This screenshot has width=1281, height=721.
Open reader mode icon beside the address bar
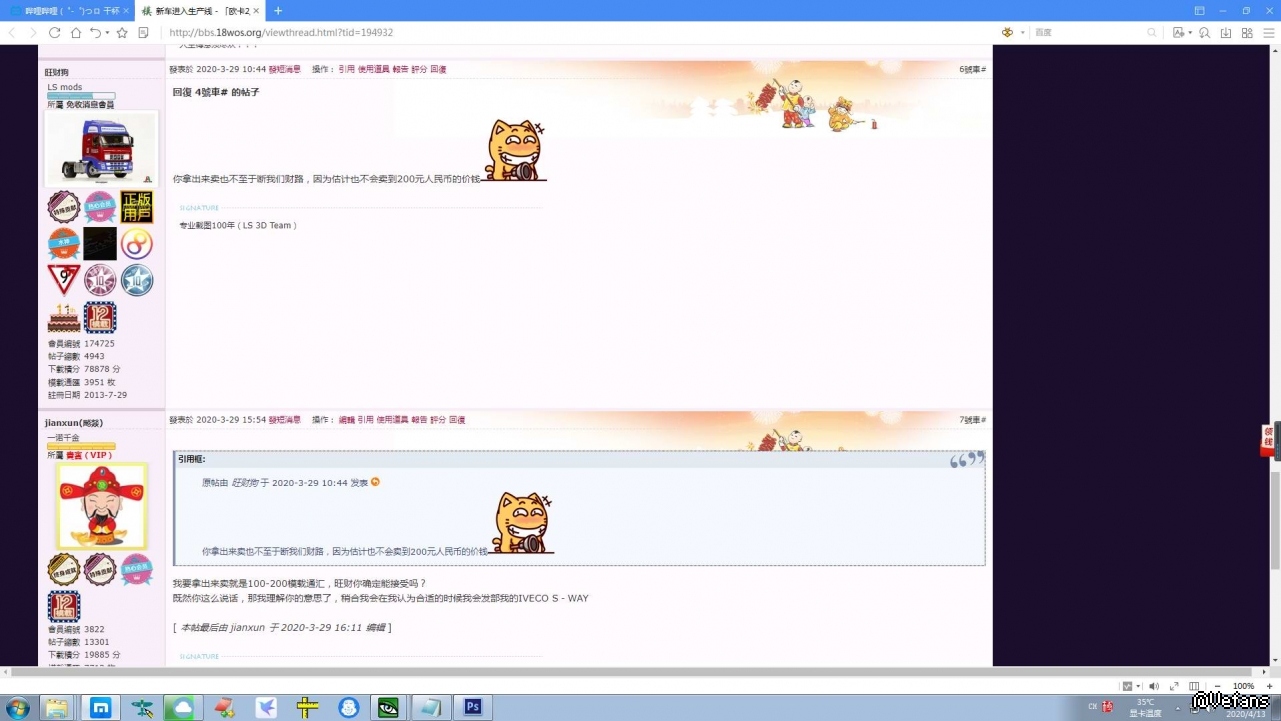click(x=144, y=33)
